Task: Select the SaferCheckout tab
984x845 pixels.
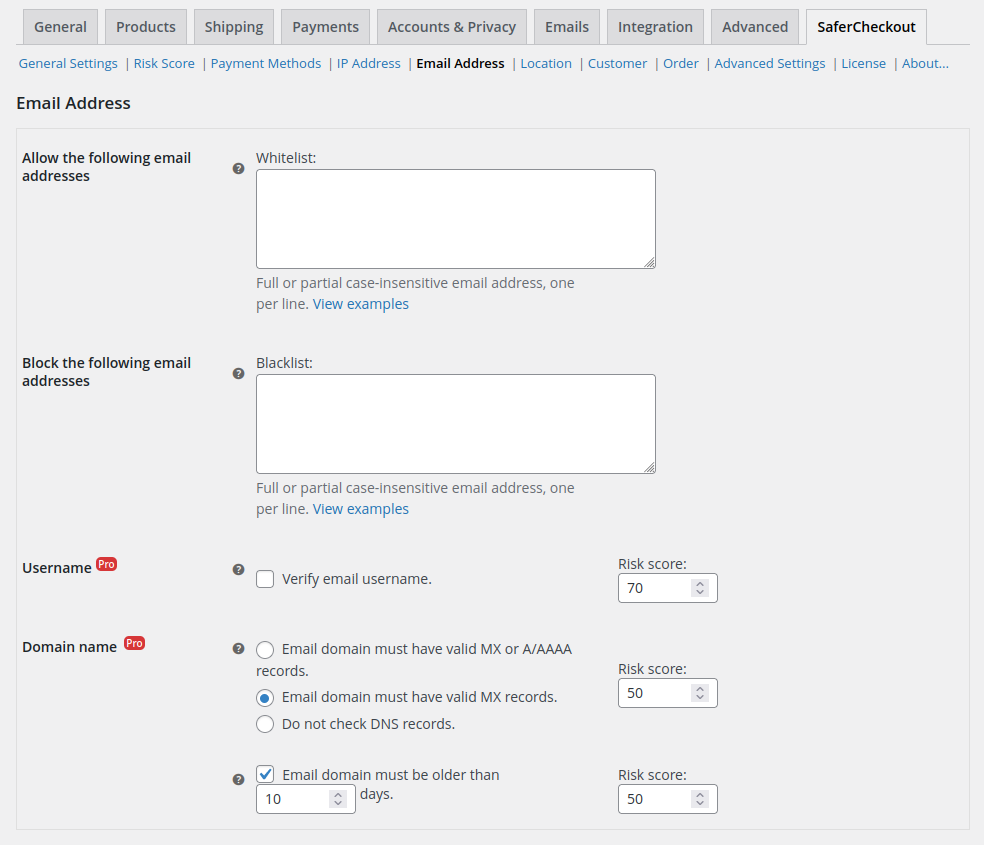Action: [866, 27]
